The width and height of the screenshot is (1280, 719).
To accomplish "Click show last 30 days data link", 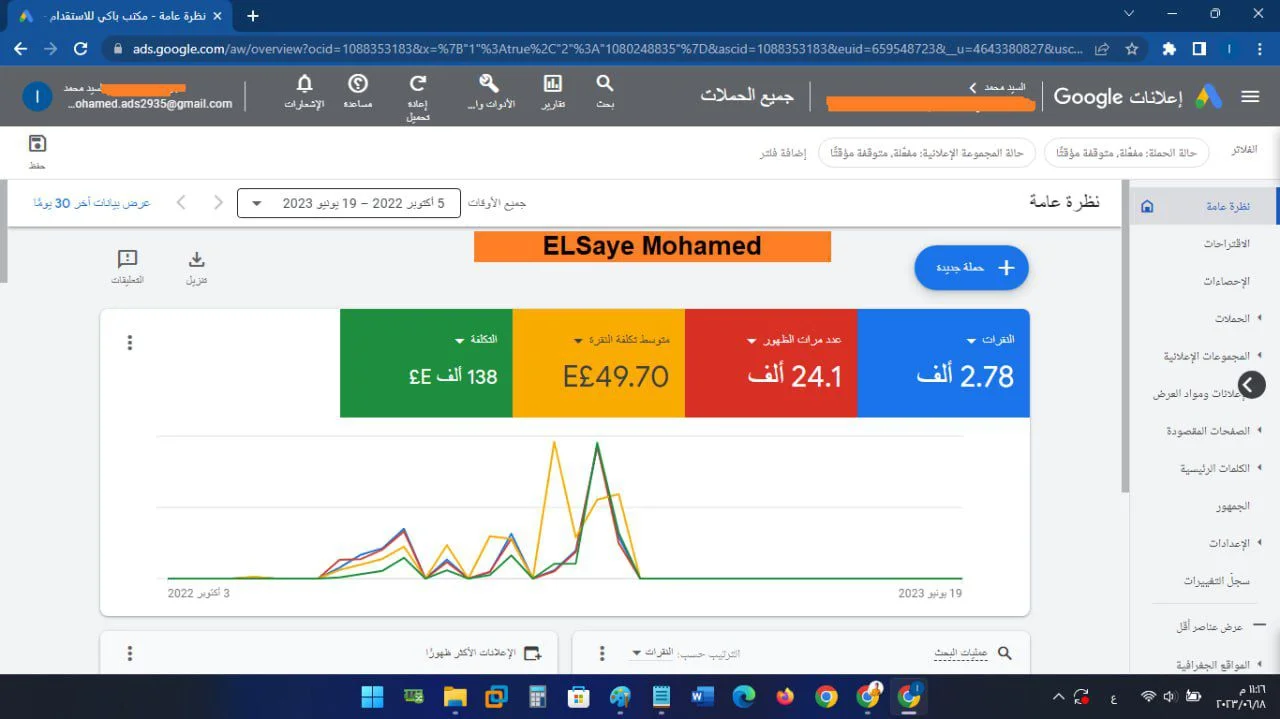I will (x=92, y=203).
